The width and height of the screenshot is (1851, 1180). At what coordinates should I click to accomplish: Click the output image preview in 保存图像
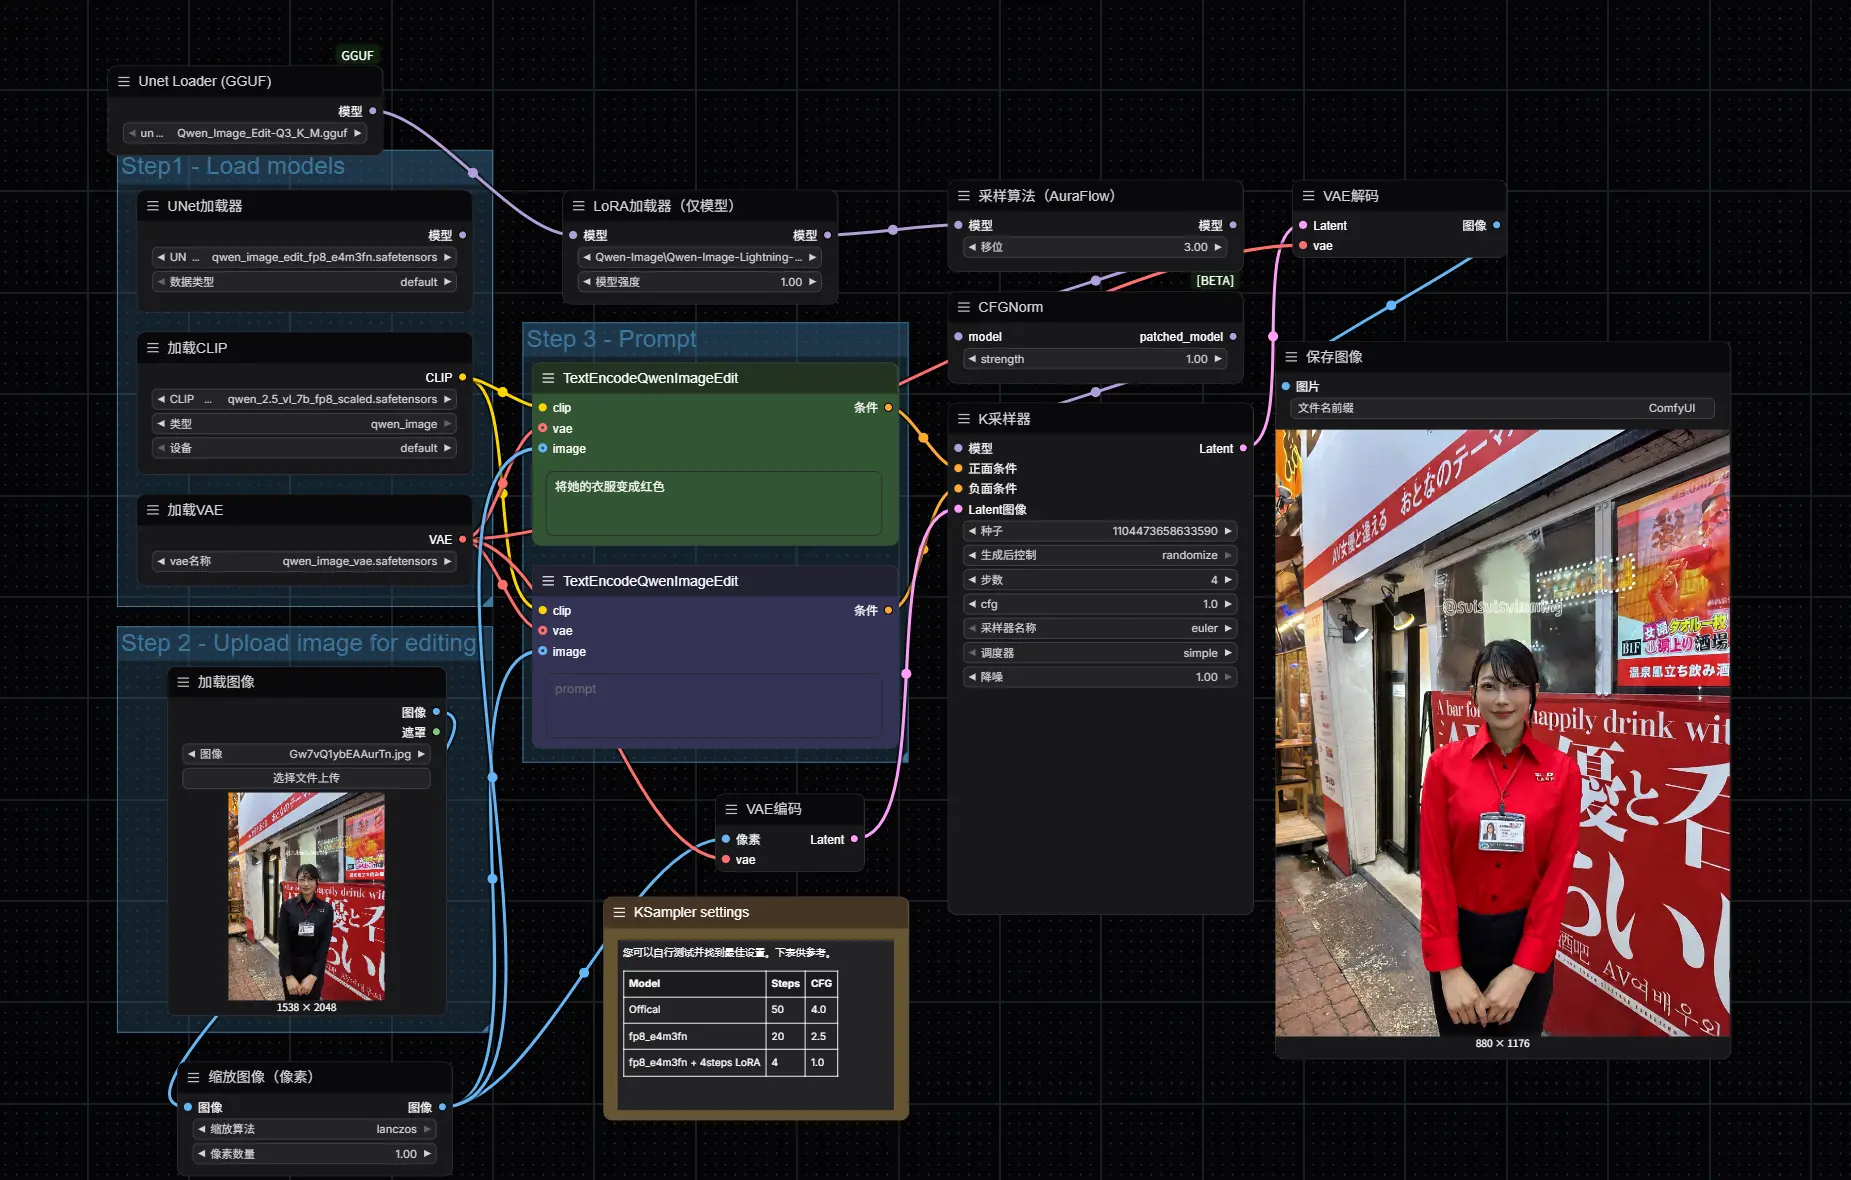coord(1502,732)
